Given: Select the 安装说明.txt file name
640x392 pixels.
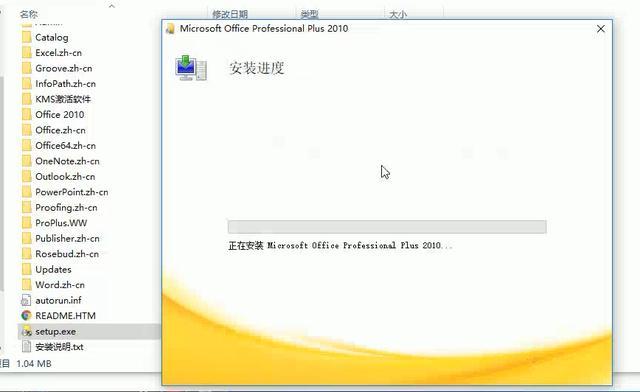Looking at the screenshot, I should [x=60, y=347].
